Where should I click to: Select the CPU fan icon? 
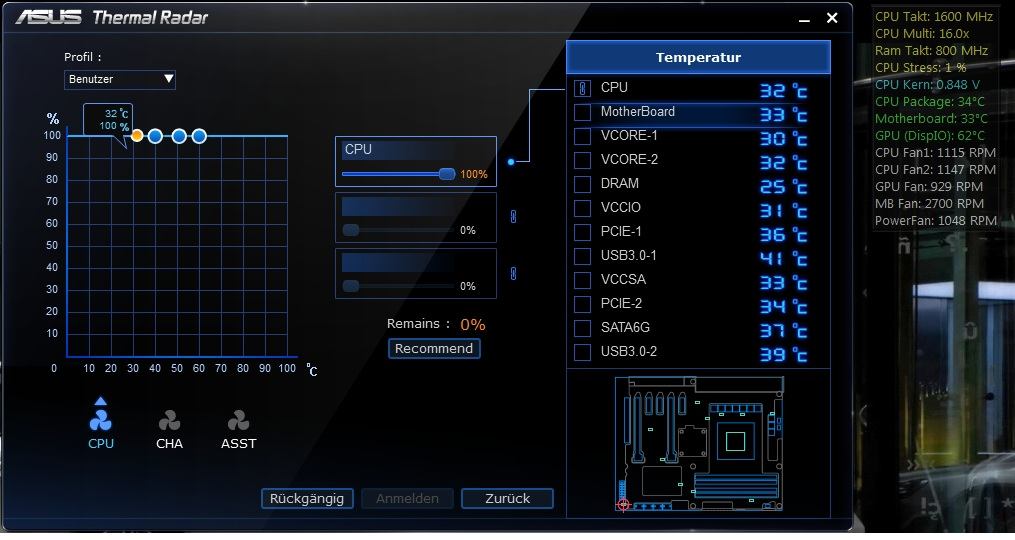(x=100, y=420)
